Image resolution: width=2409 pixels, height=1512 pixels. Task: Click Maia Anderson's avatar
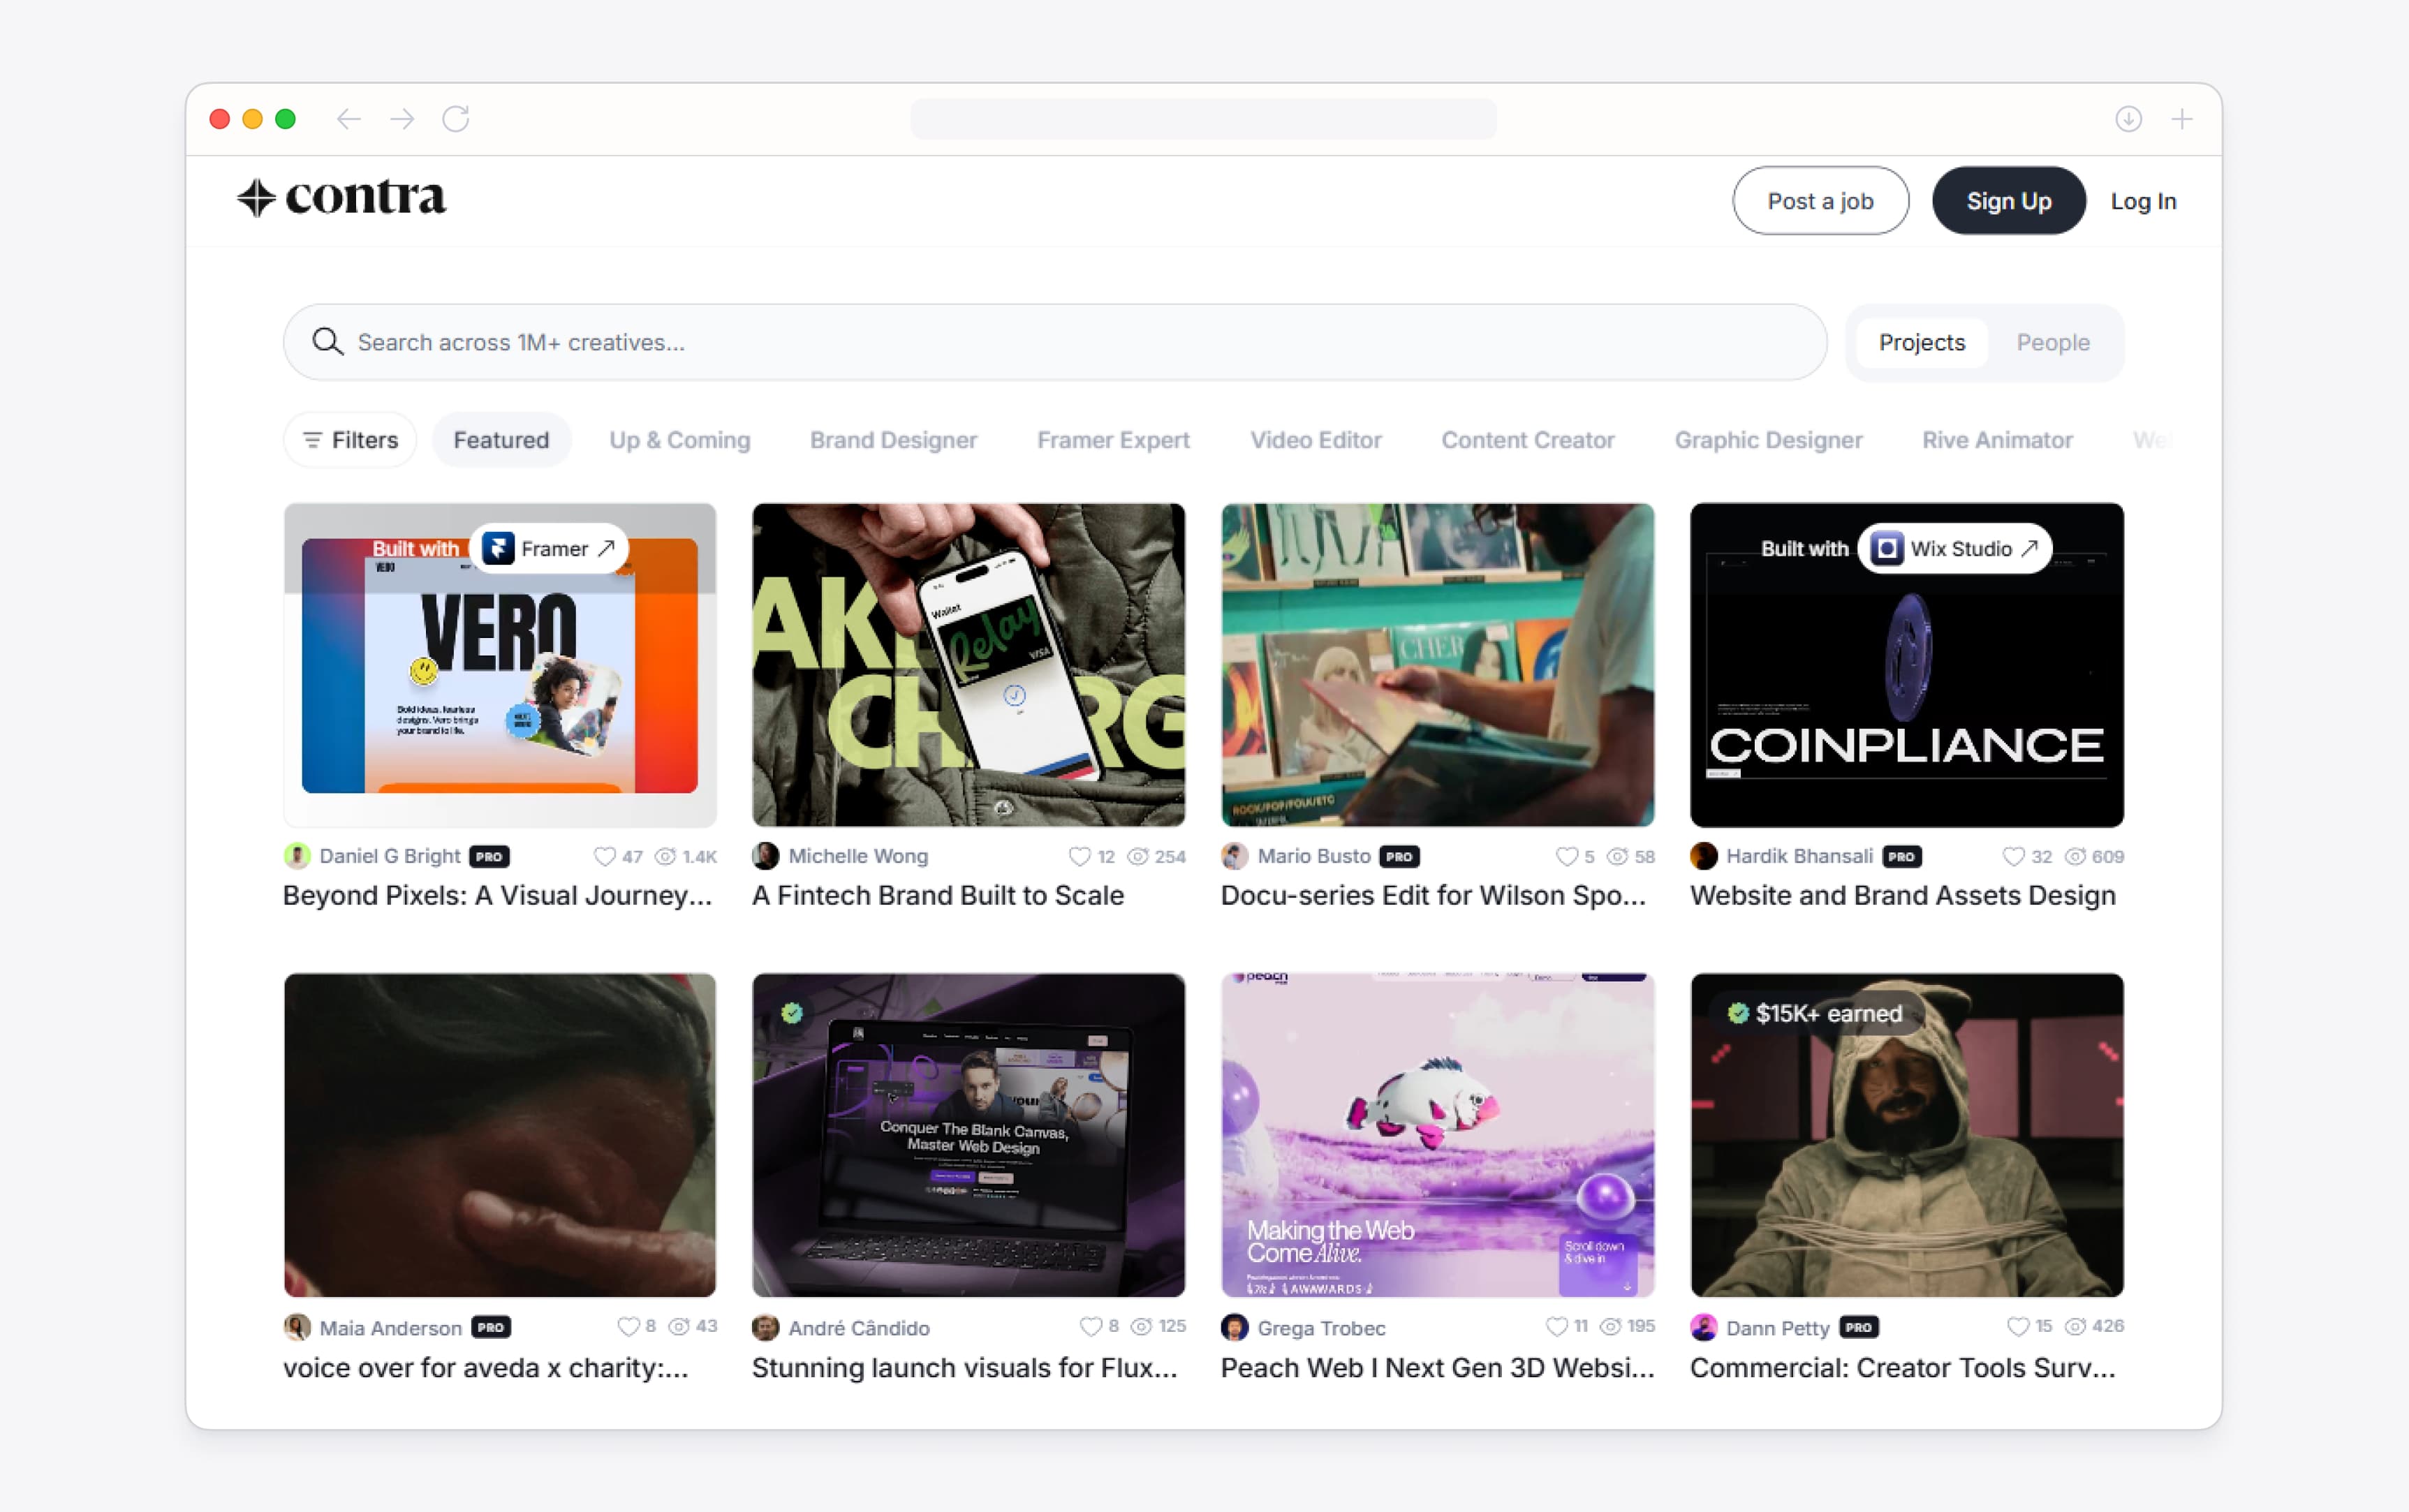[297, 1327]
